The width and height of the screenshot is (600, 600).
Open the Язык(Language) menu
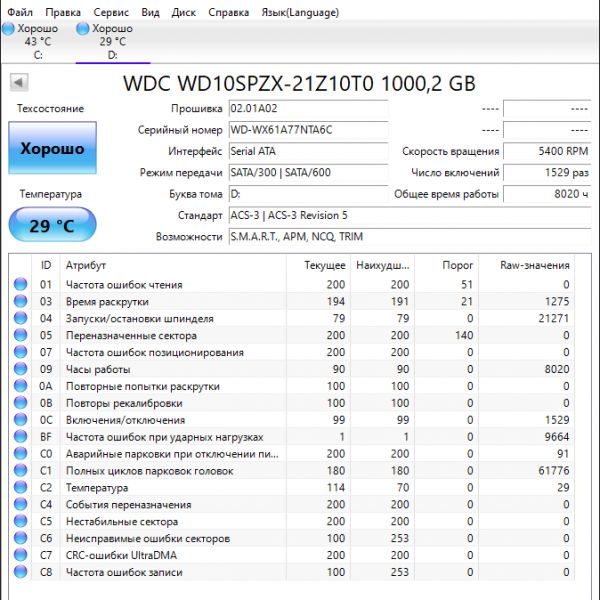pyautogui.click(x=299, y=13)
